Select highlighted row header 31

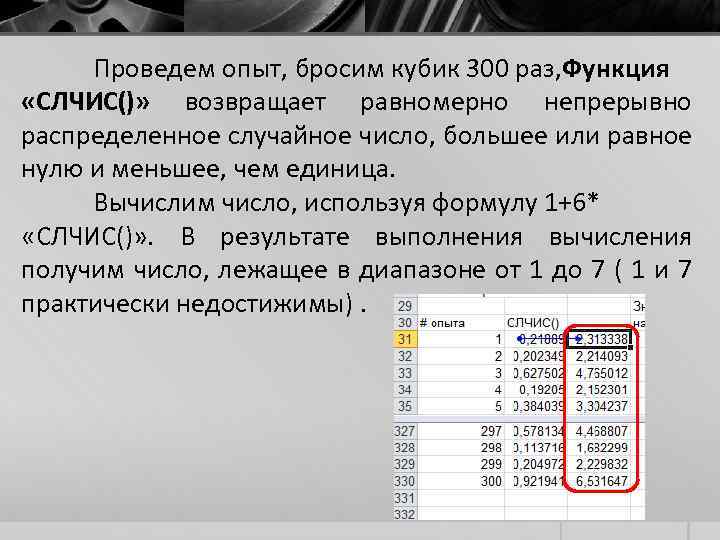405,339
